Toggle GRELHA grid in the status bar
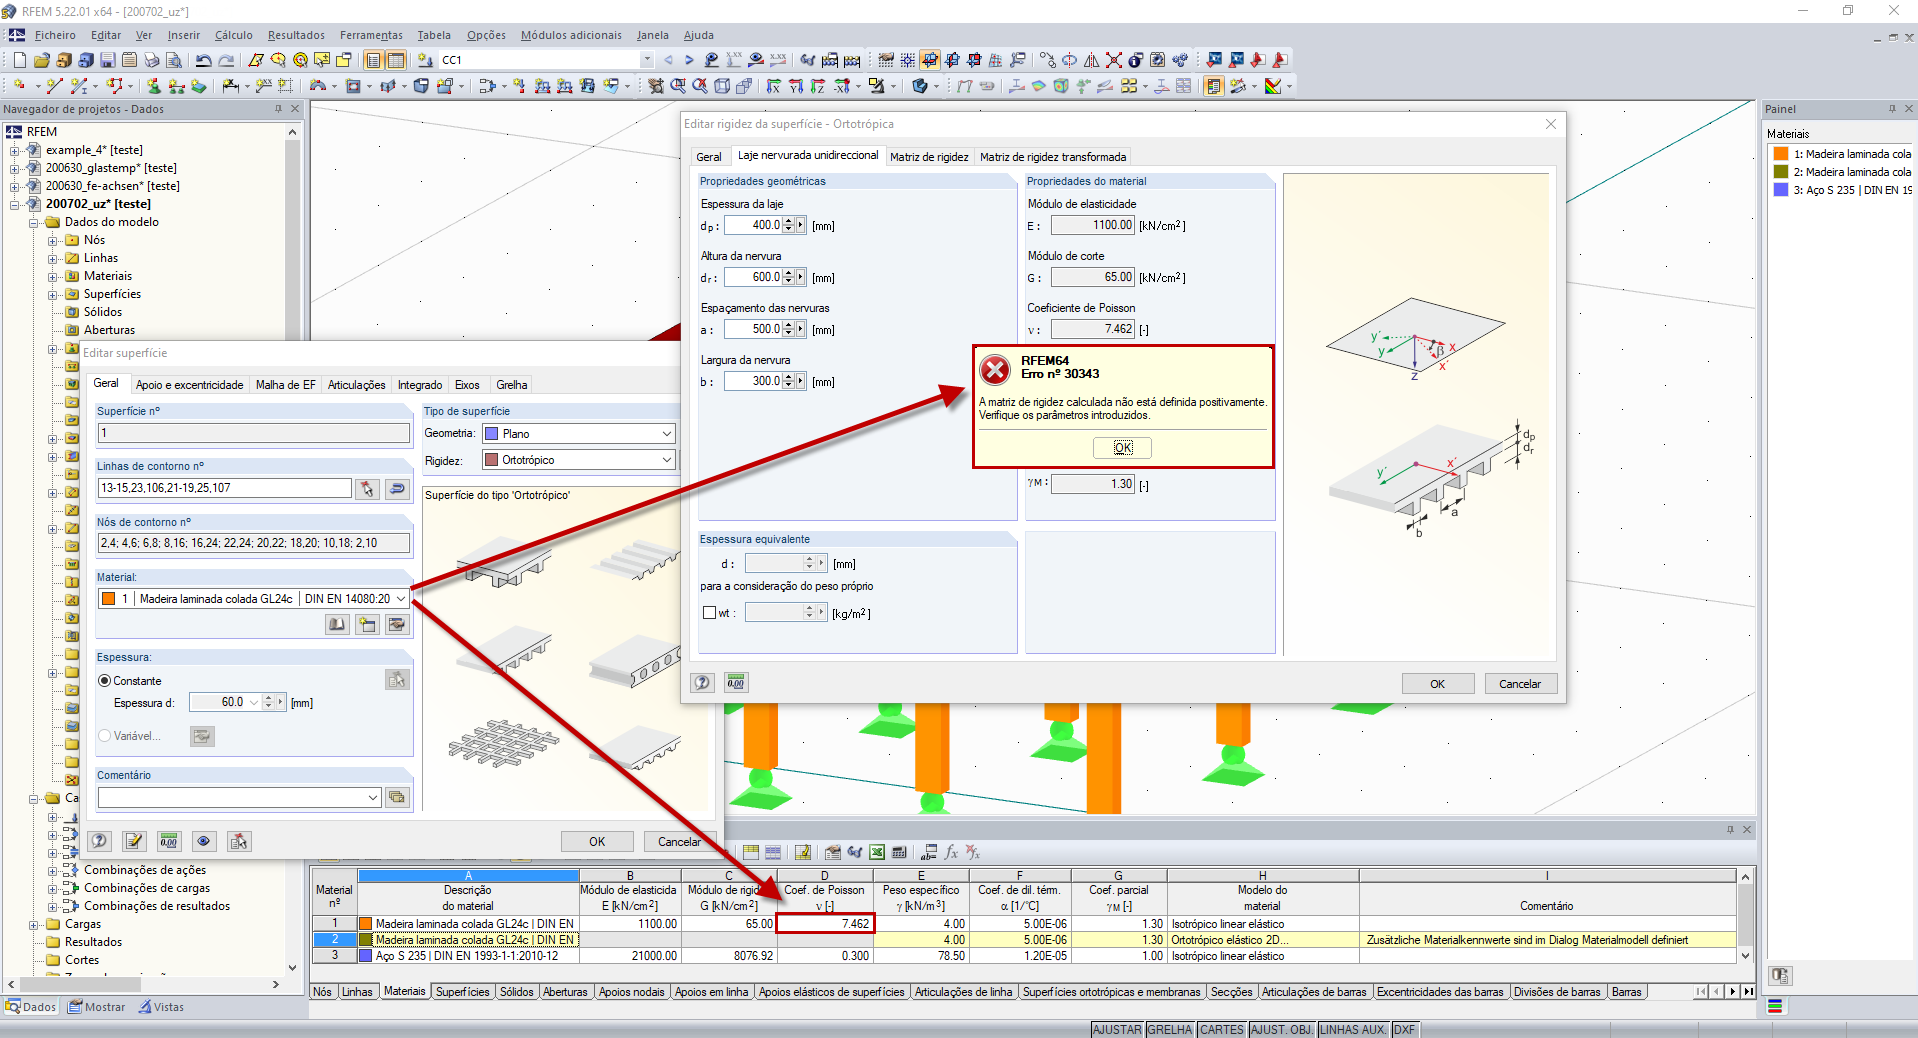Image resolution: width=1918 pixels, height=1038 pixels. point(1170,1030)
